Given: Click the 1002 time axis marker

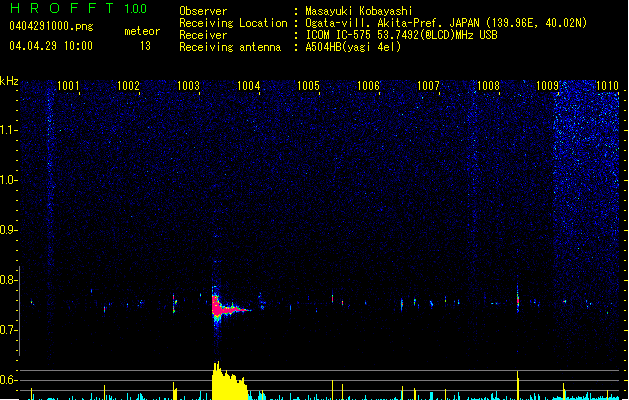Looking at the screenshot, I should 128,86.
